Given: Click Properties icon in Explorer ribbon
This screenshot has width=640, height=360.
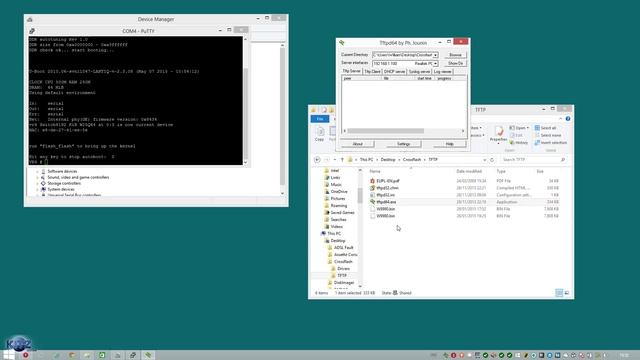Looking at the screenshot, I should pyautogui.click(x=498, y=134).
